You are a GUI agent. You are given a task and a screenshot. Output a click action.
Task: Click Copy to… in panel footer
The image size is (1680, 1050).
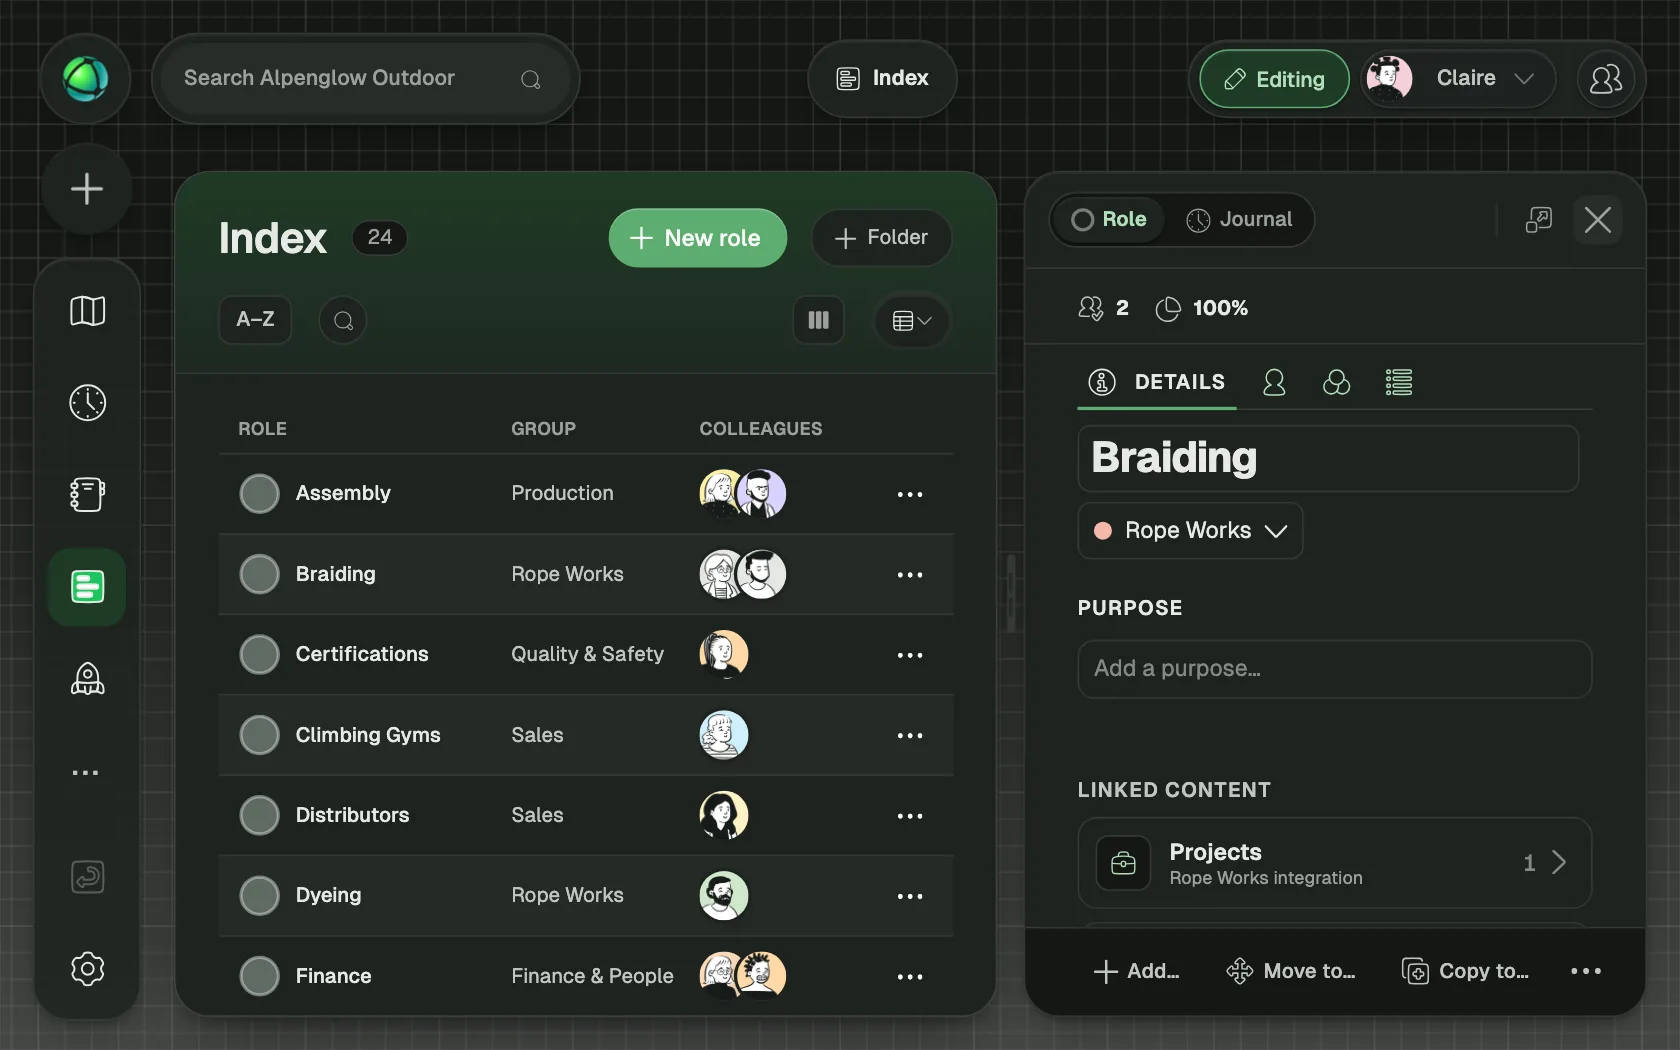[x=1465, y=971]
